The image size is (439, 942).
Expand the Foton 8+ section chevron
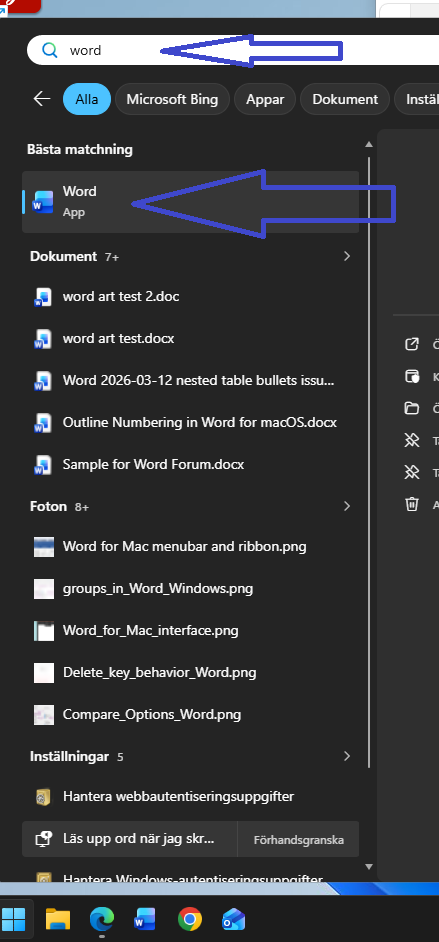pos(347,506)
